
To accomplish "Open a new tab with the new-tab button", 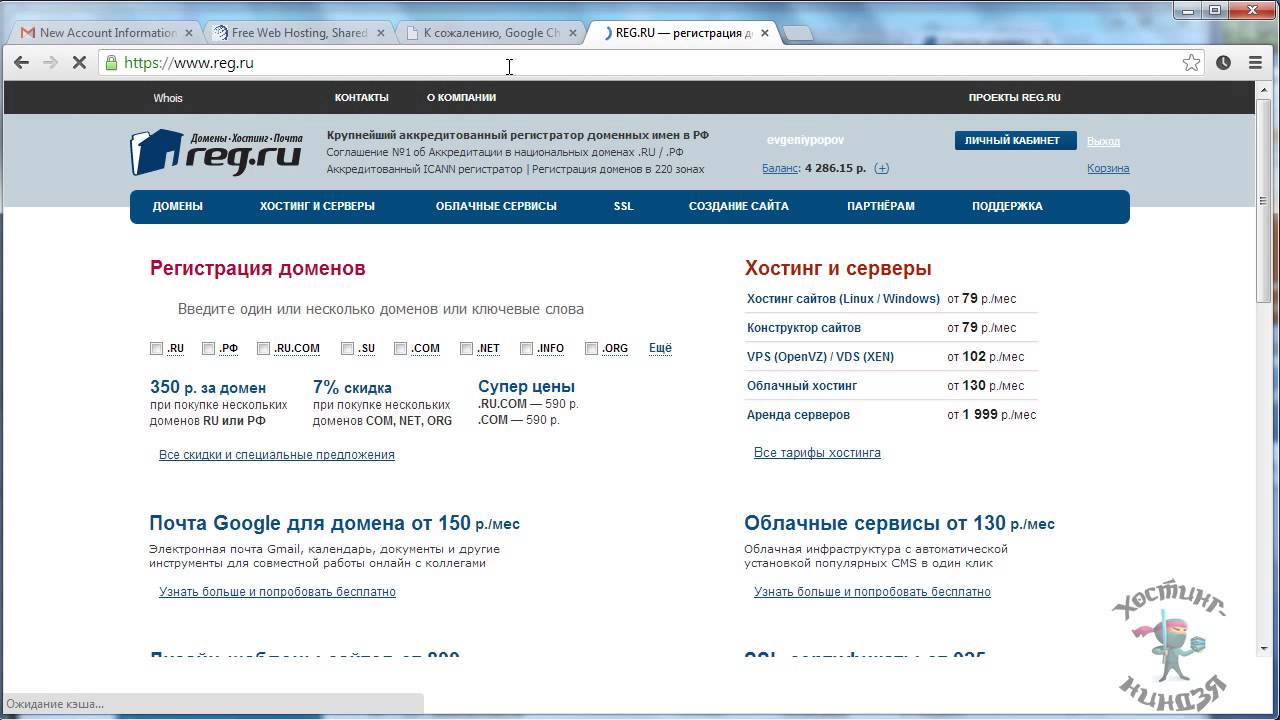I will (797, 33).
